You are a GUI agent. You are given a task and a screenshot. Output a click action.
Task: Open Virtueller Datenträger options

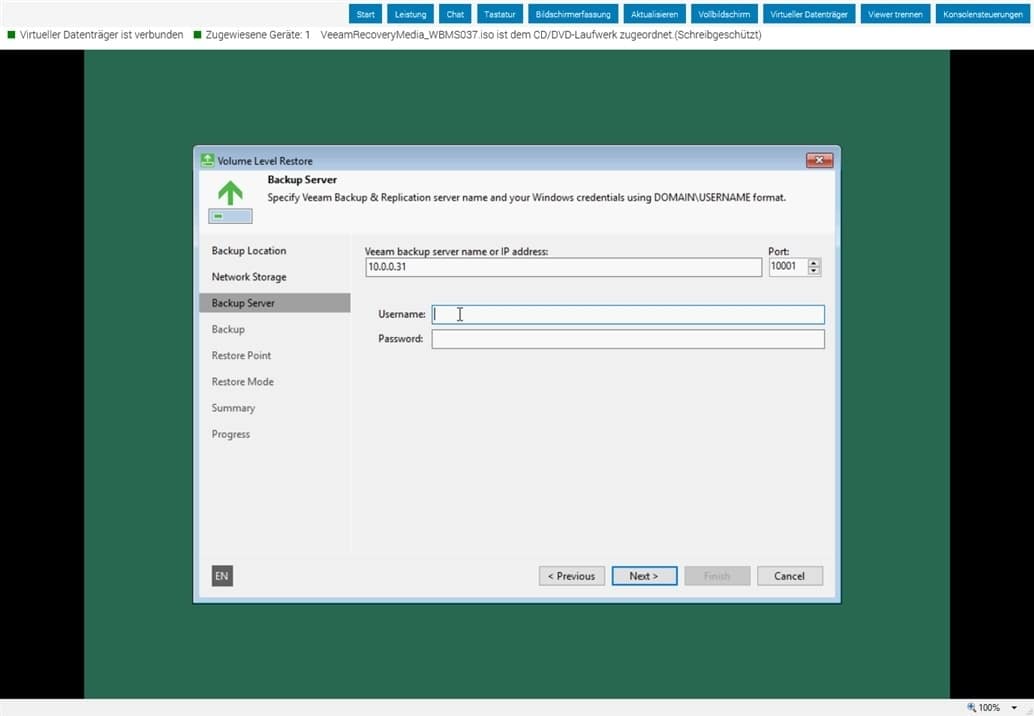[x=809, y=14]
